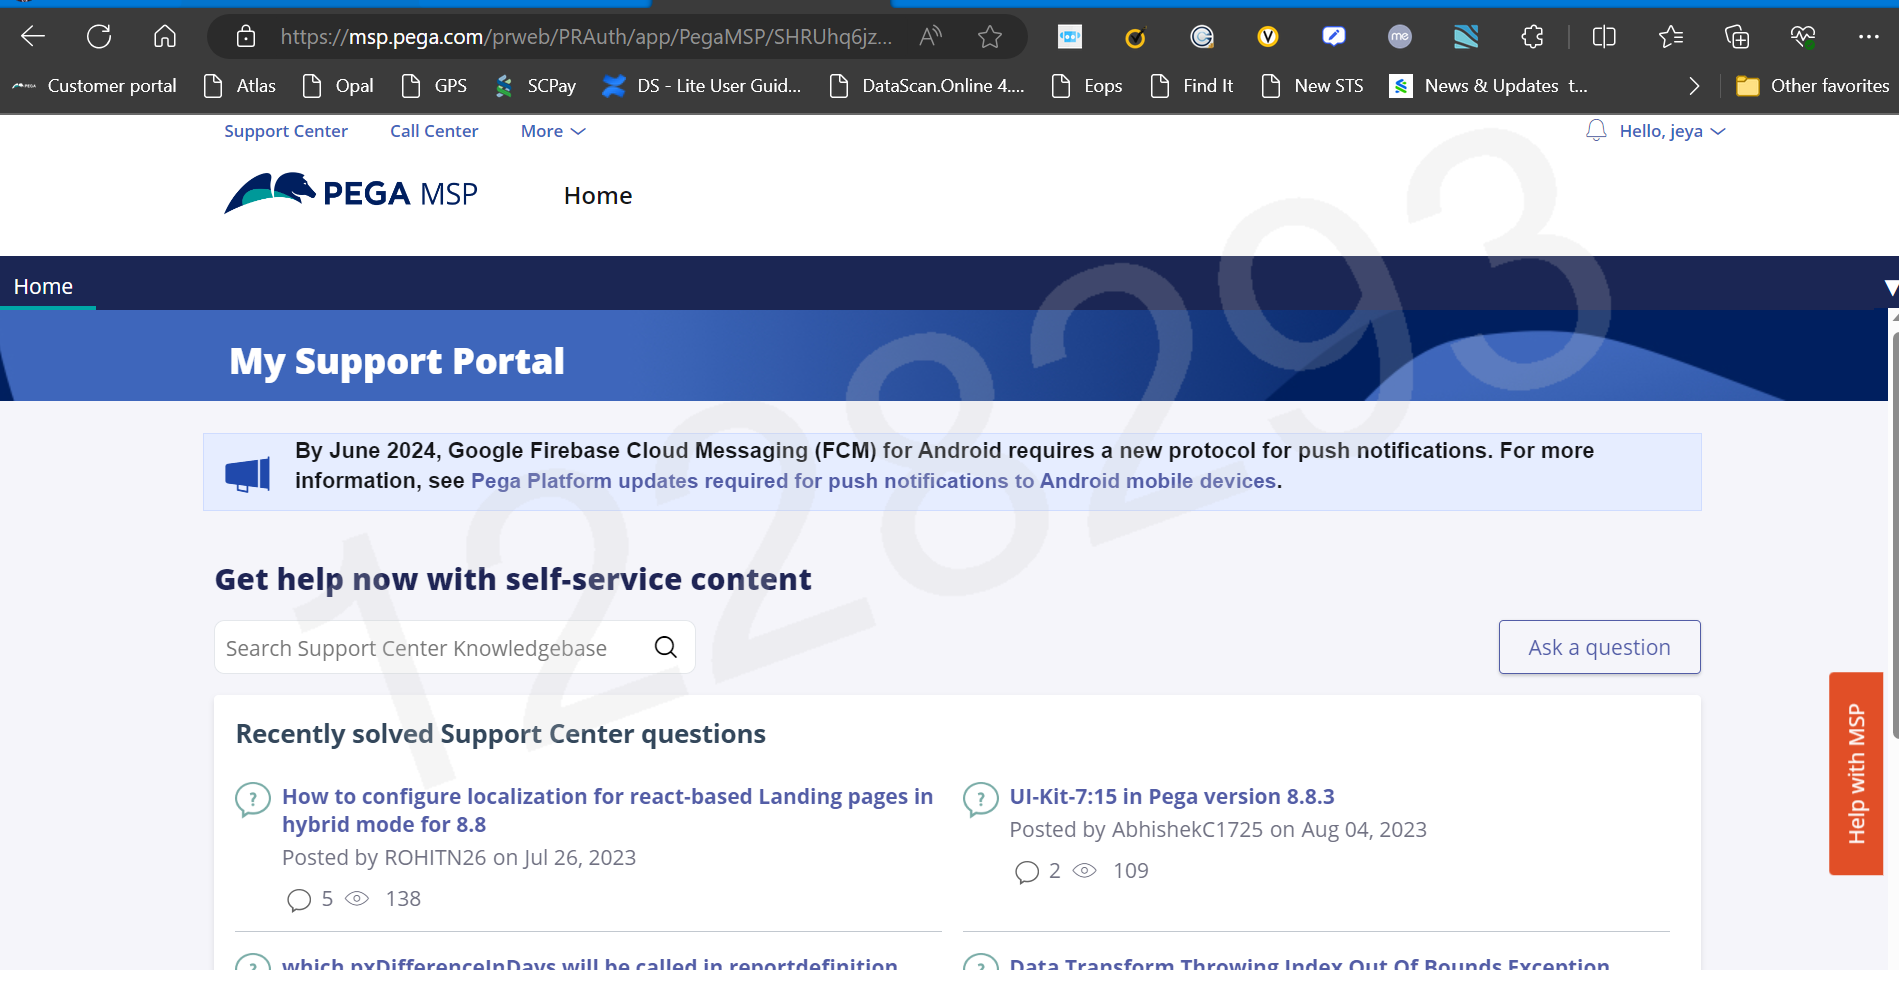Open News & Updates bookmark
1901x984 pixels.
[x=1489, y=86]
